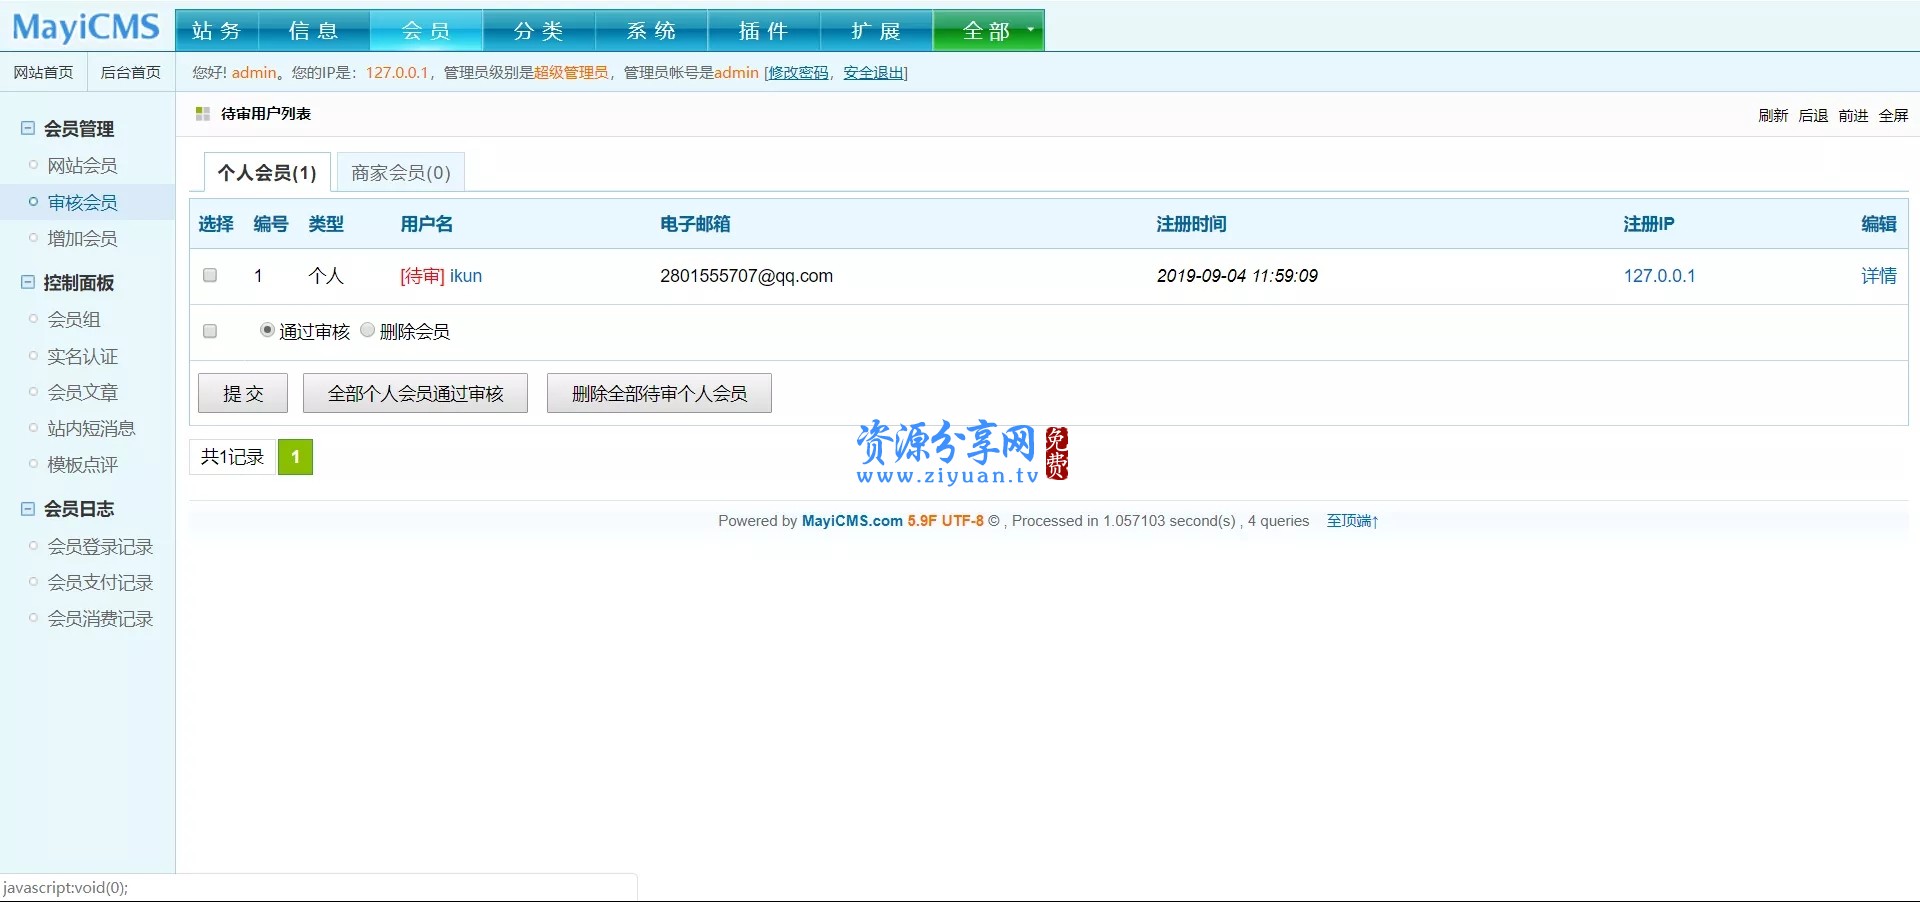1920x902 pixels.
Task: Click the 2019-09-04 11:59:09 registration time
Action: [1237, 276]
